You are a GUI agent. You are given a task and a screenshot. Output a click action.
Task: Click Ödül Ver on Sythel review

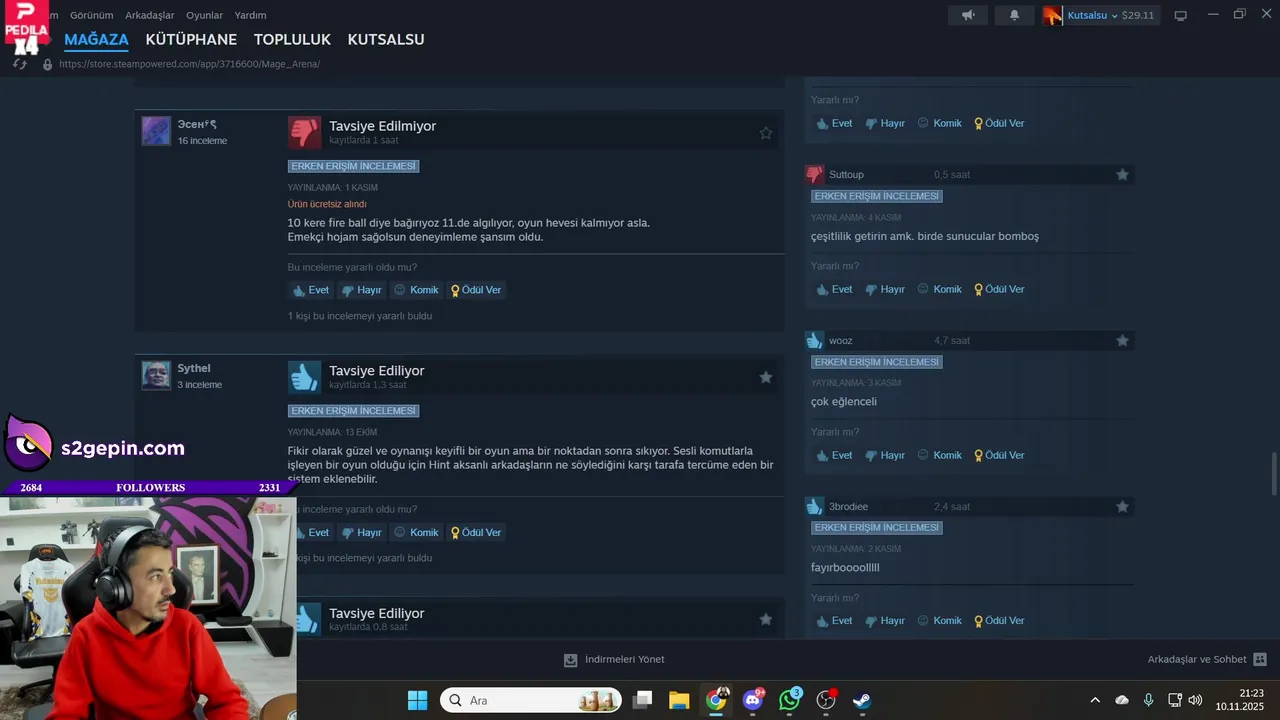pos(476,533)
